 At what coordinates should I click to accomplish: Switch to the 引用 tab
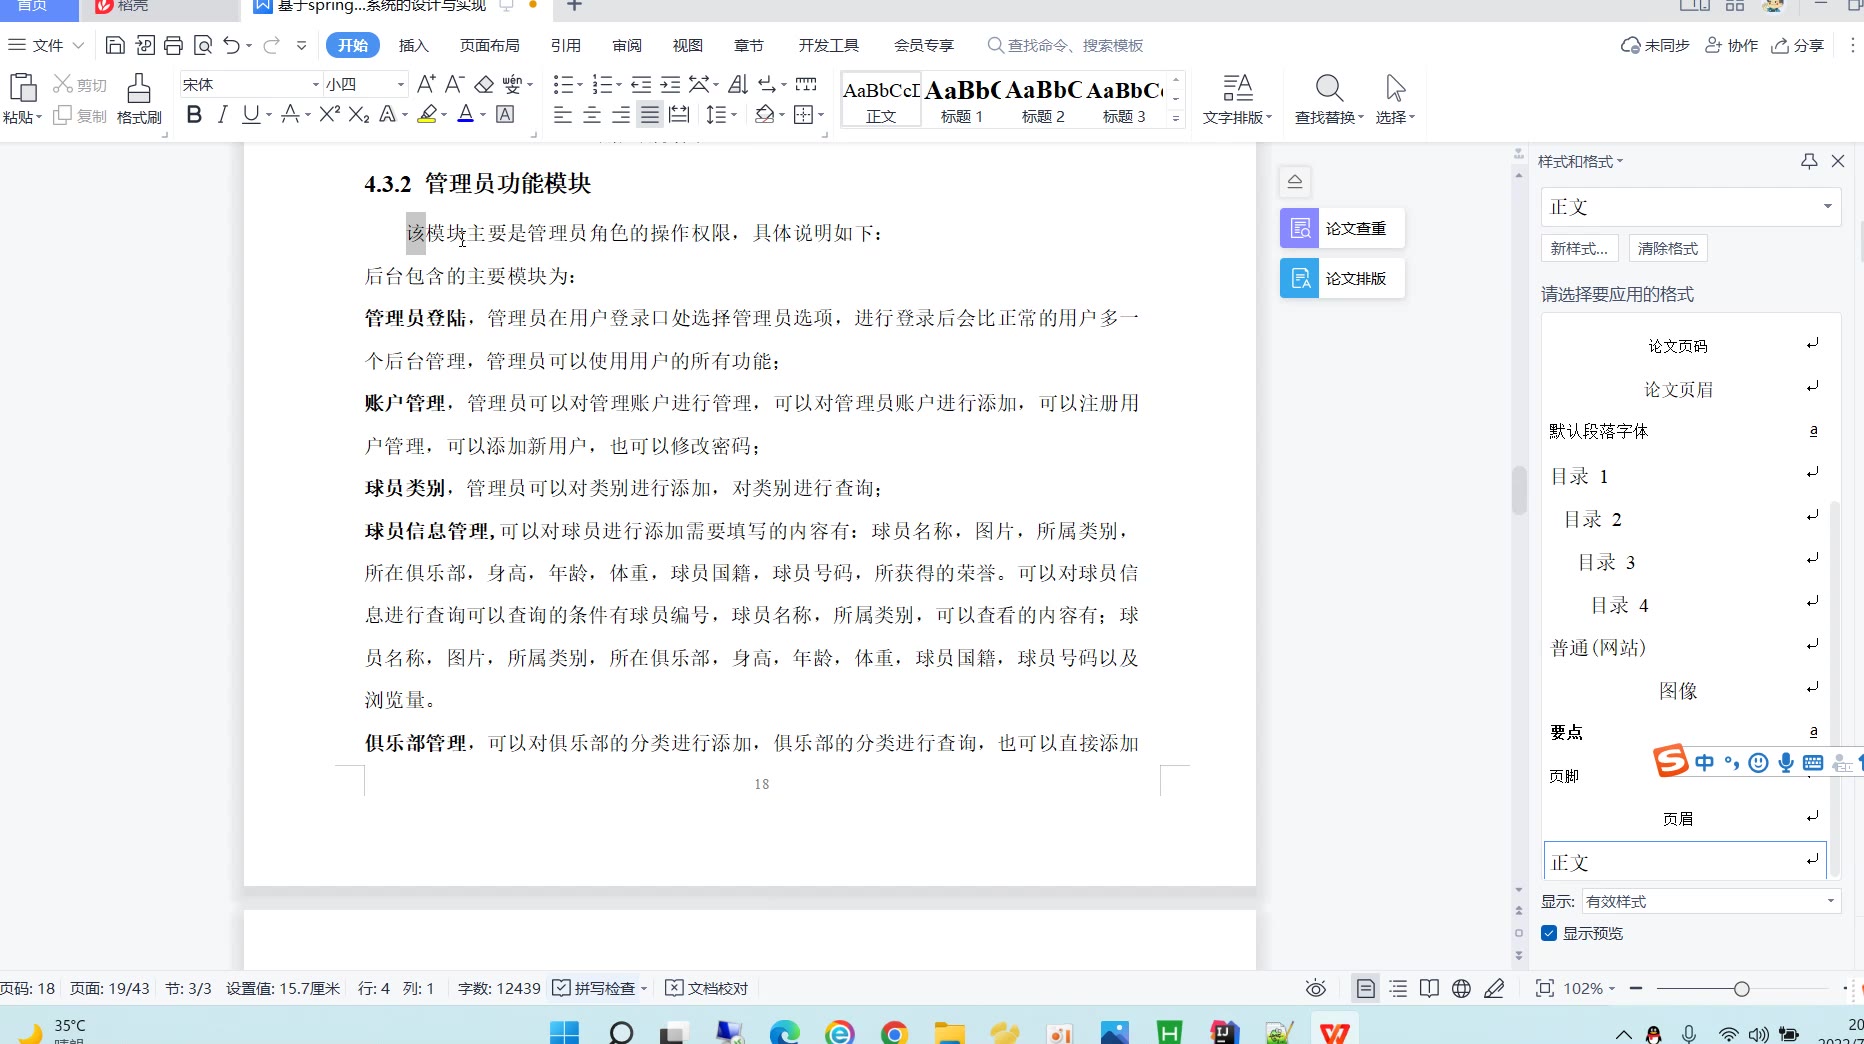tap(565, 45)
